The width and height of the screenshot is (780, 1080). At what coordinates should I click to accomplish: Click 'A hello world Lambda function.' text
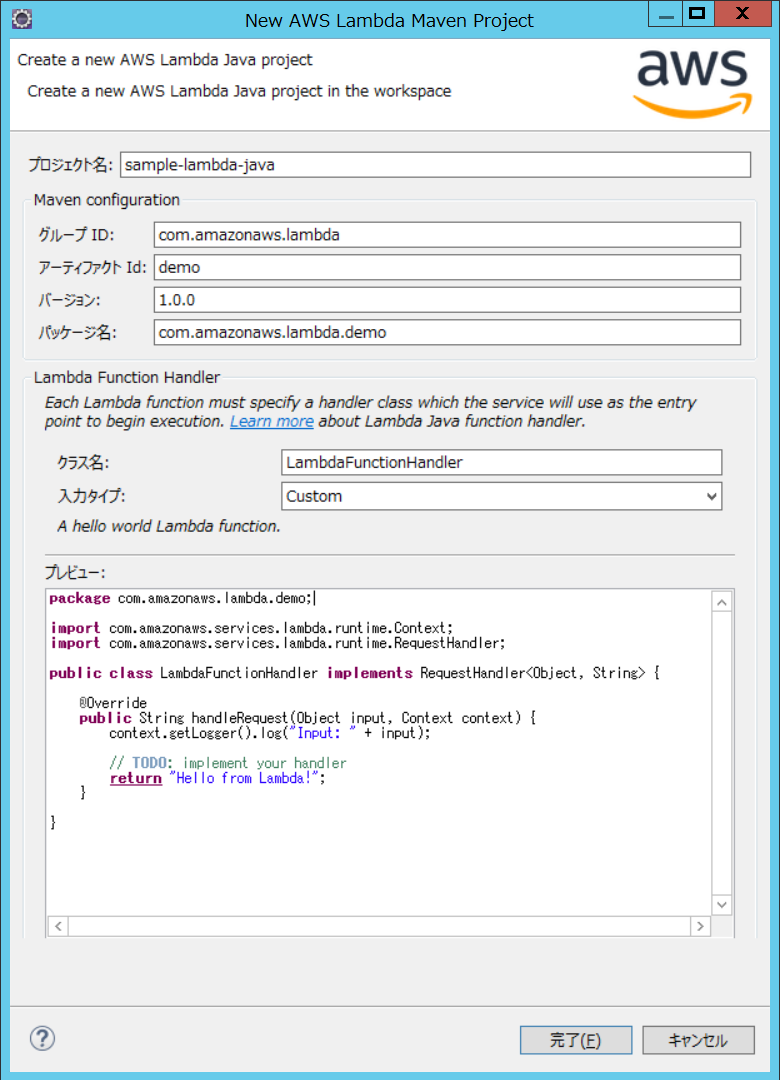tap(169, 526)
